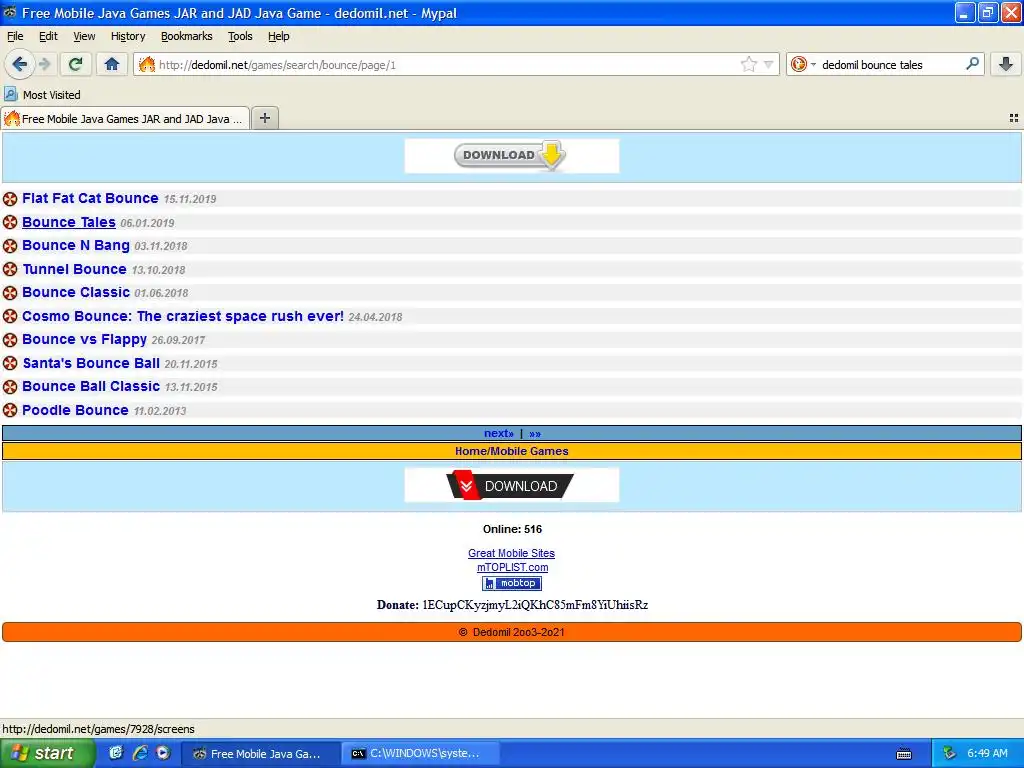
Task: Click ball icon beside Bounce vs Flappy
Action: point(10,340)
